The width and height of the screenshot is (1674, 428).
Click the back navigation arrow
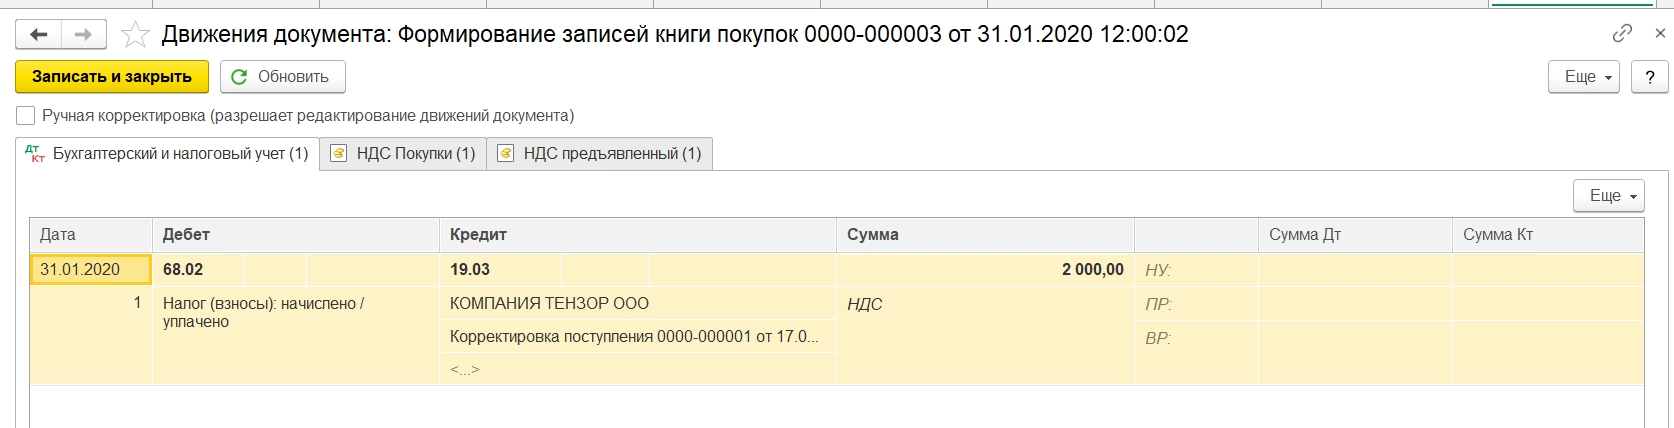[39, 35]
